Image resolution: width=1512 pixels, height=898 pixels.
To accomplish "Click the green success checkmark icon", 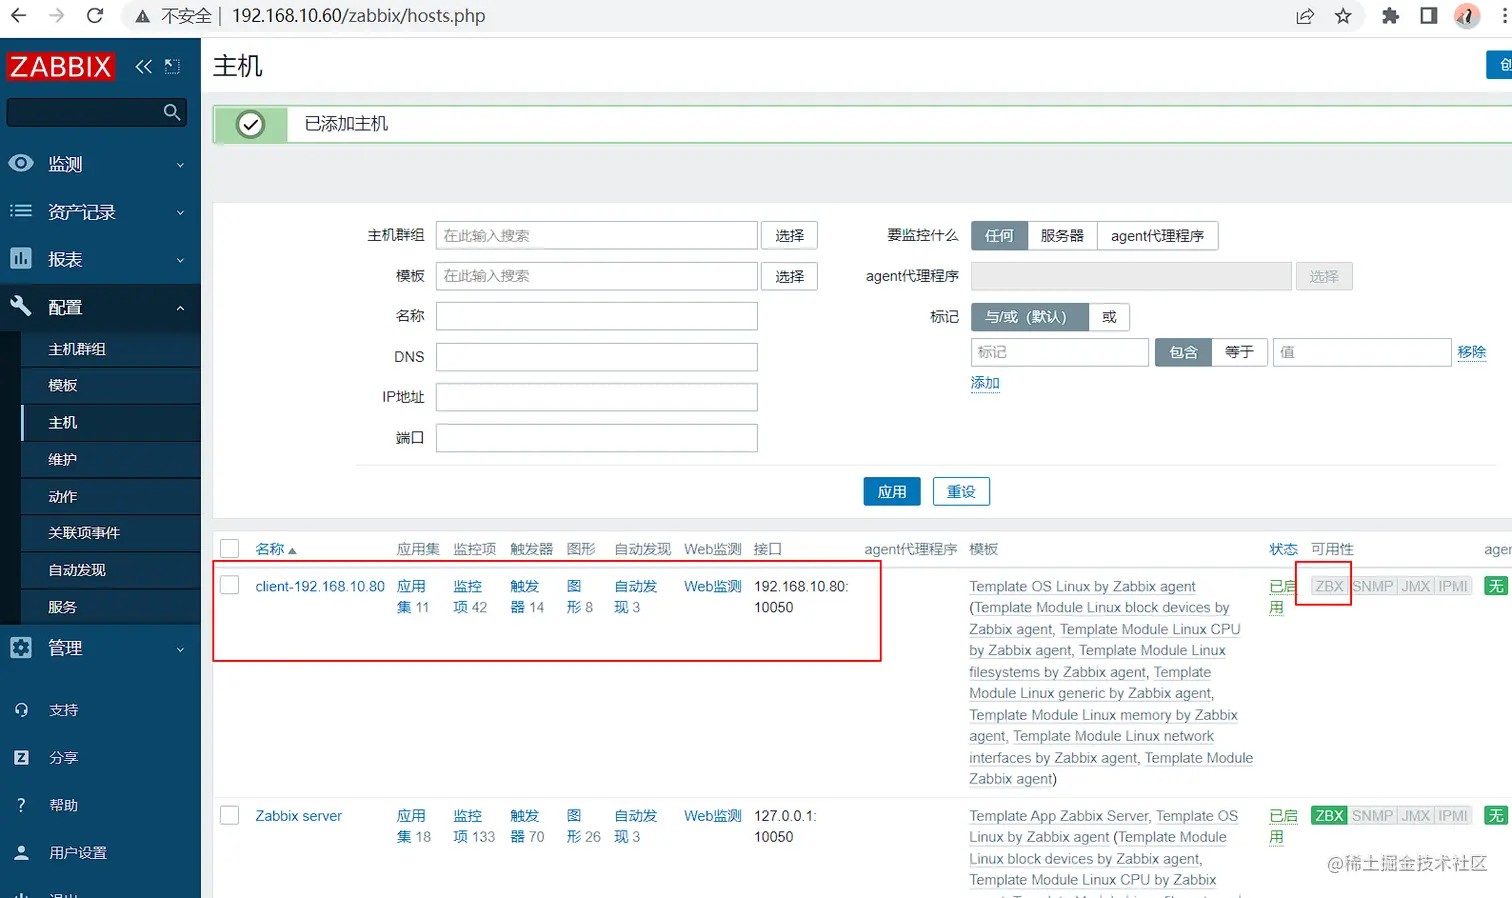I will [250, 124].
